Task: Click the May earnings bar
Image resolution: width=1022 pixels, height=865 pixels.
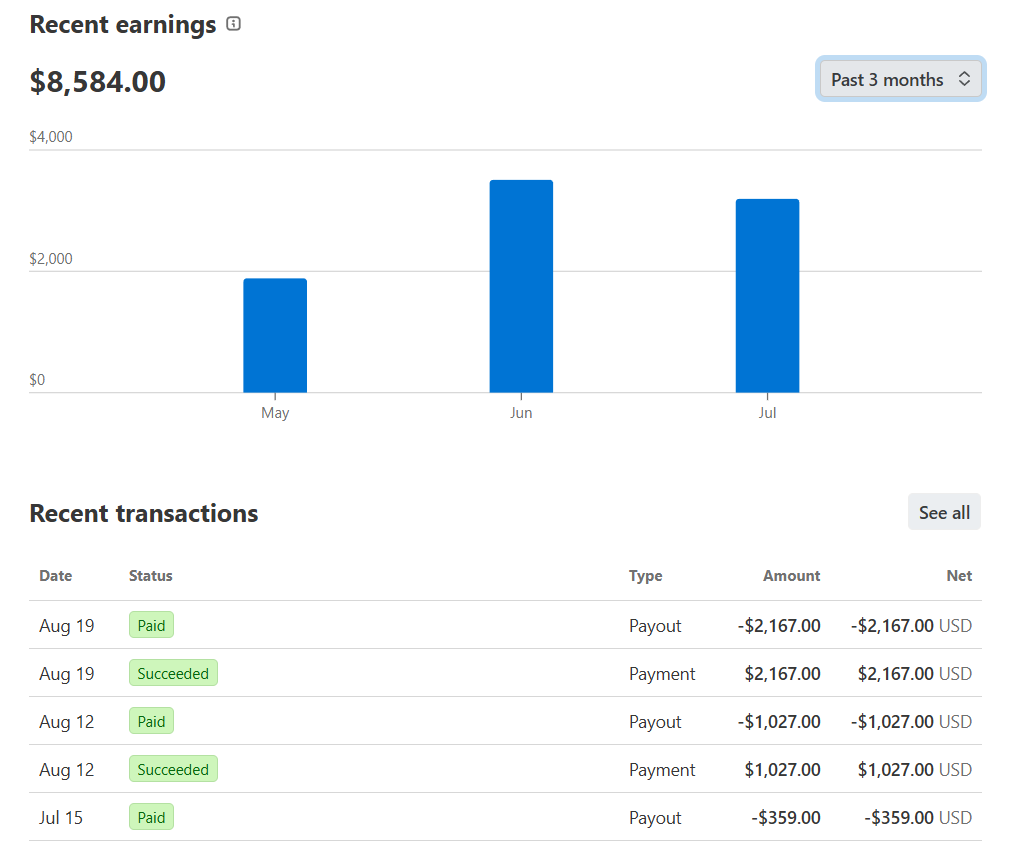Action: 275,336
